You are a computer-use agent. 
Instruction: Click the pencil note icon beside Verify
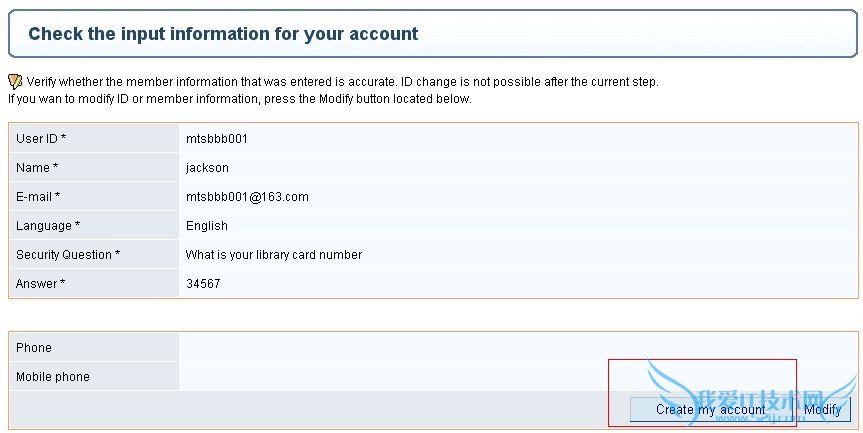tap(15, 82)
